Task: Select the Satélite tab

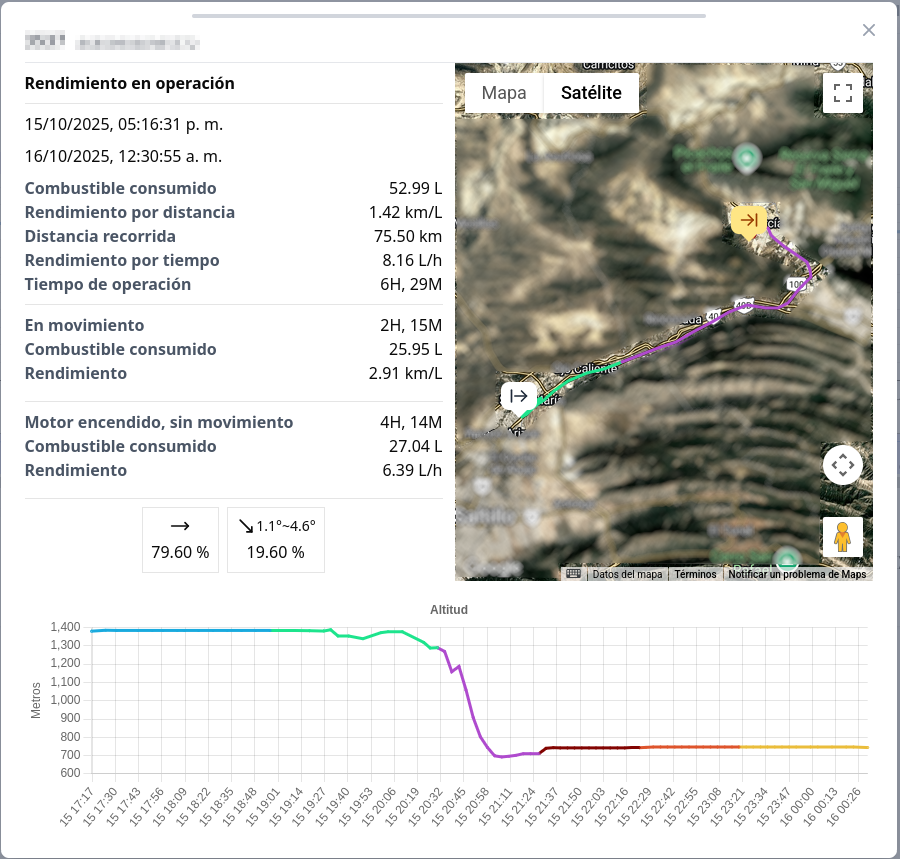Action: click(x=589, y=92)
